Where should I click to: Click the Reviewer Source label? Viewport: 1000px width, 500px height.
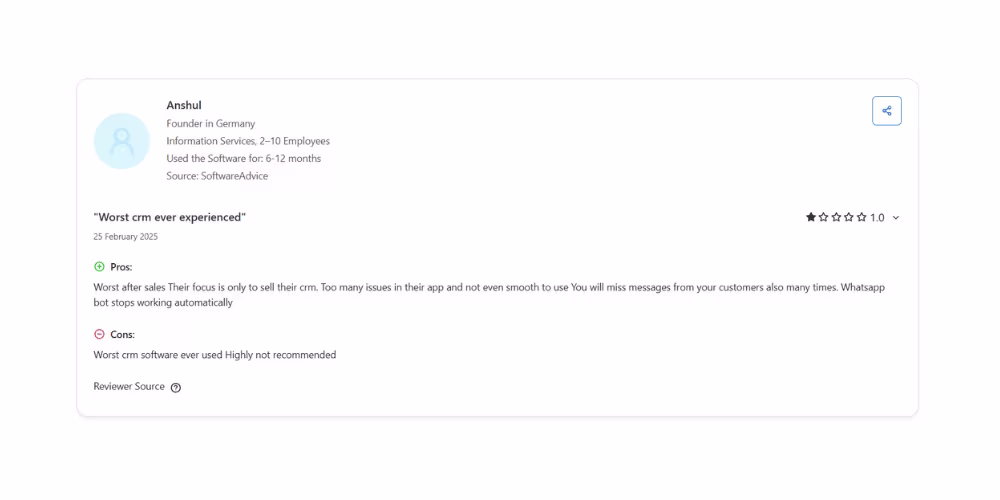[129, 387]
